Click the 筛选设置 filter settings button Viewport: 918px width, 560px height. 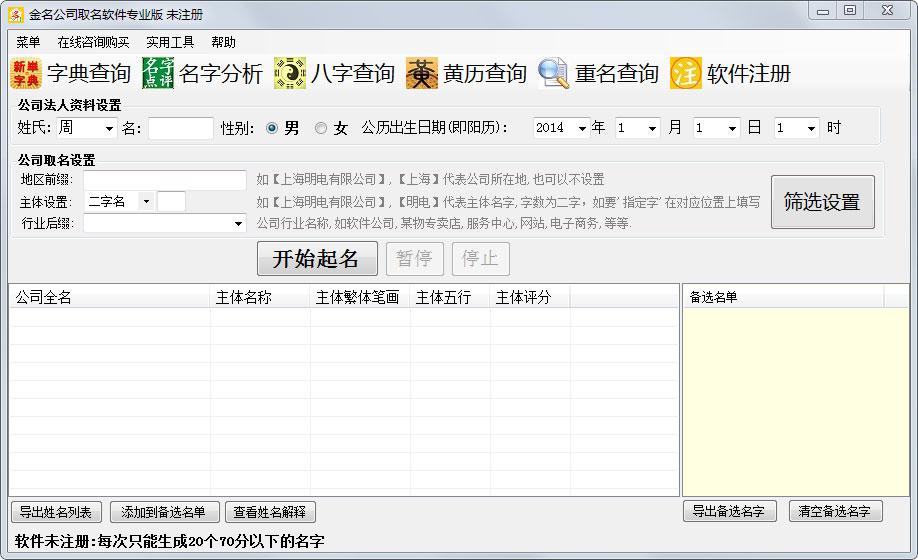pos(822,202)
